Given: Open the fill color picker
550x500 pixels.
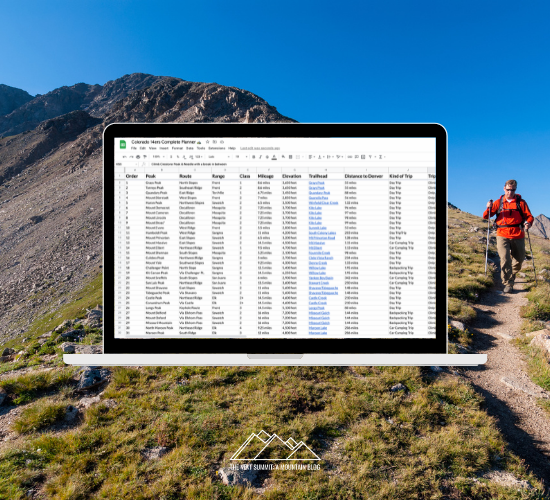Looking at the screenshot, I should 283,156.
